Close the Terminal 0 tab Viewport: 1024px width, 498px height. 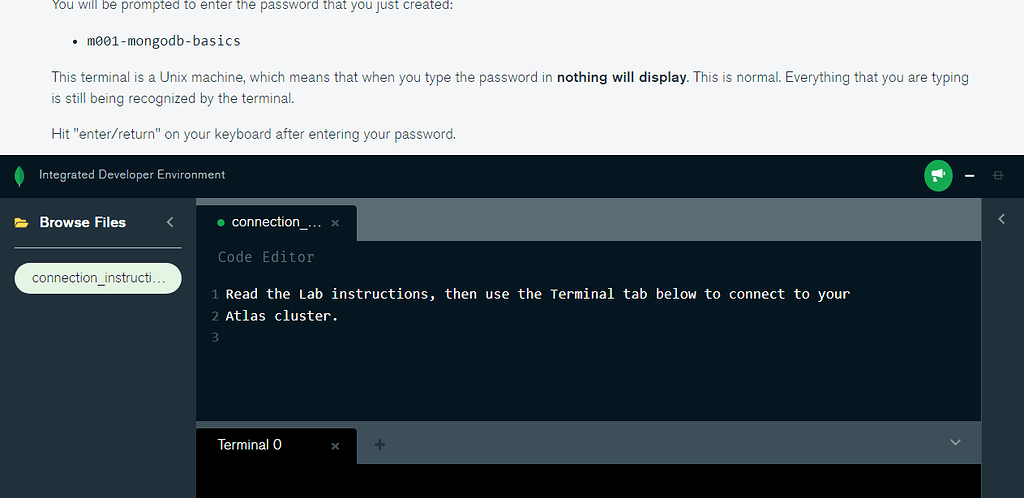click(x=335, y=445)
